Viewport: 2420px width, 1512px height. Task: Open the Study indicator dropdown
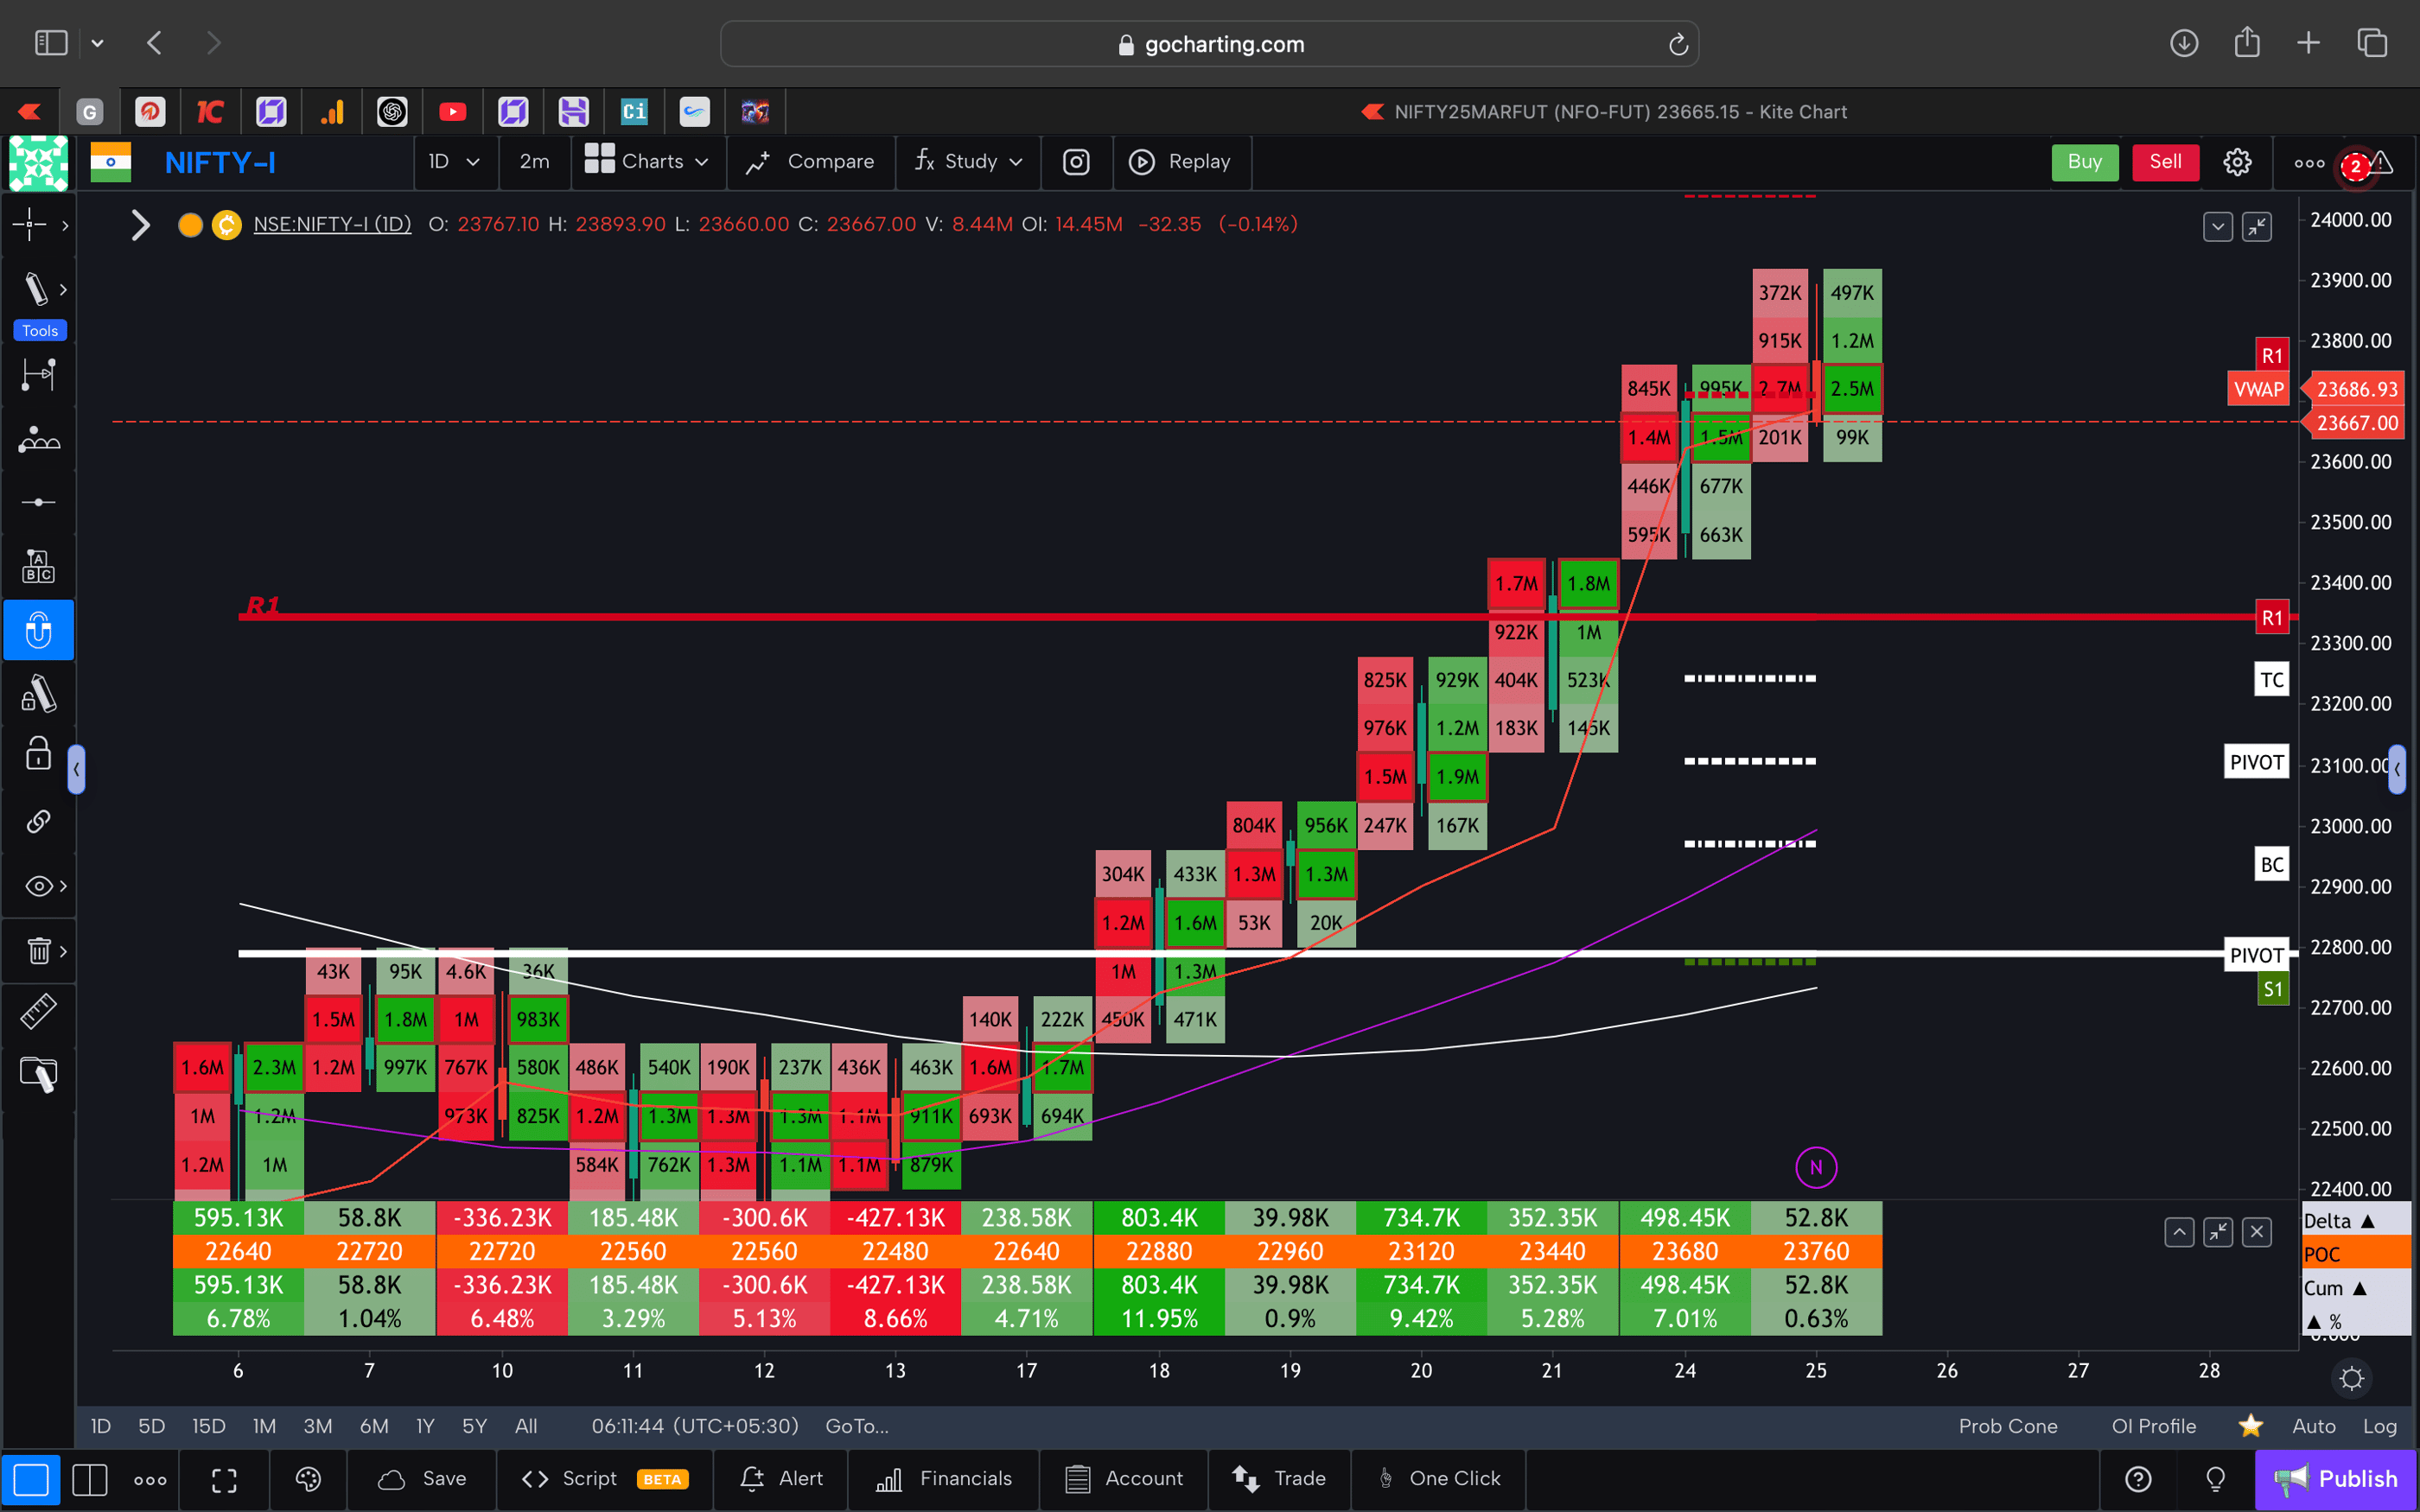967,161
